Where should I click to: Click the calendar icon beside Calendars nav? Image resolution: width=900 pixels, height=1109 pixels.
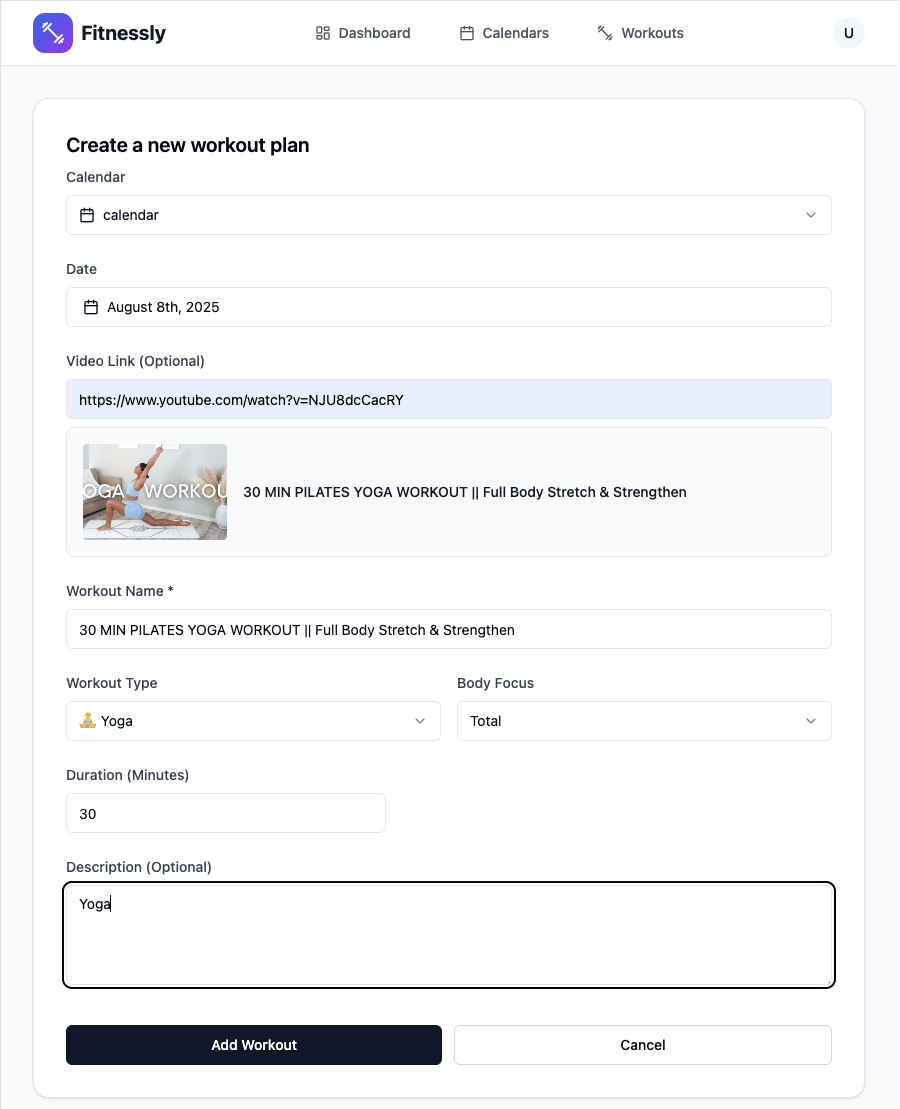[x=466, y=32]
